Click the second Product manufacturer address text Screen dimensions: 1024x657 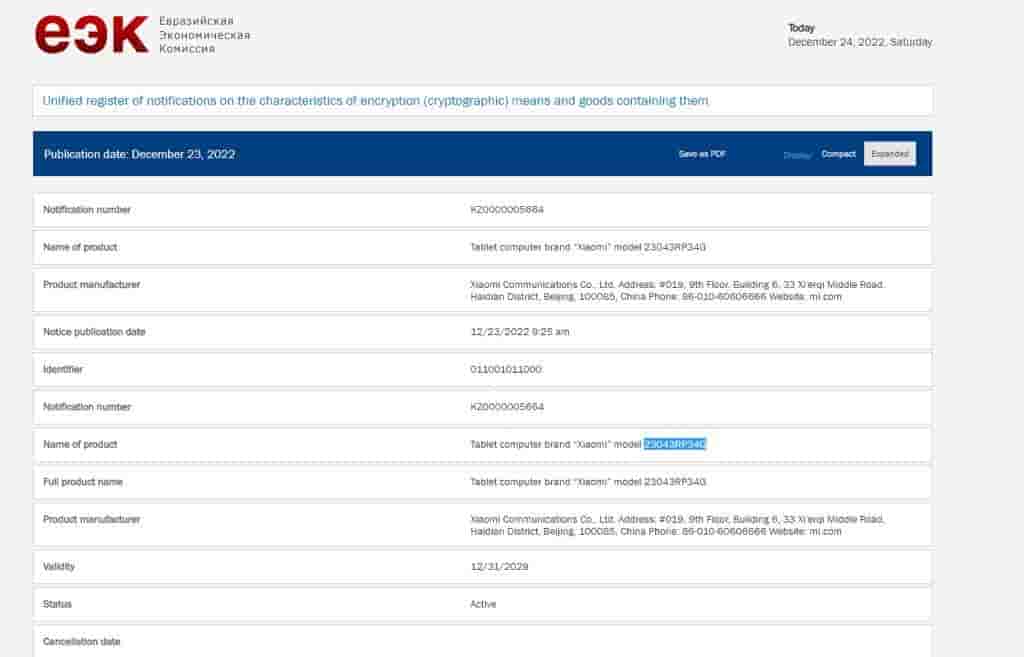coord(677,525)
